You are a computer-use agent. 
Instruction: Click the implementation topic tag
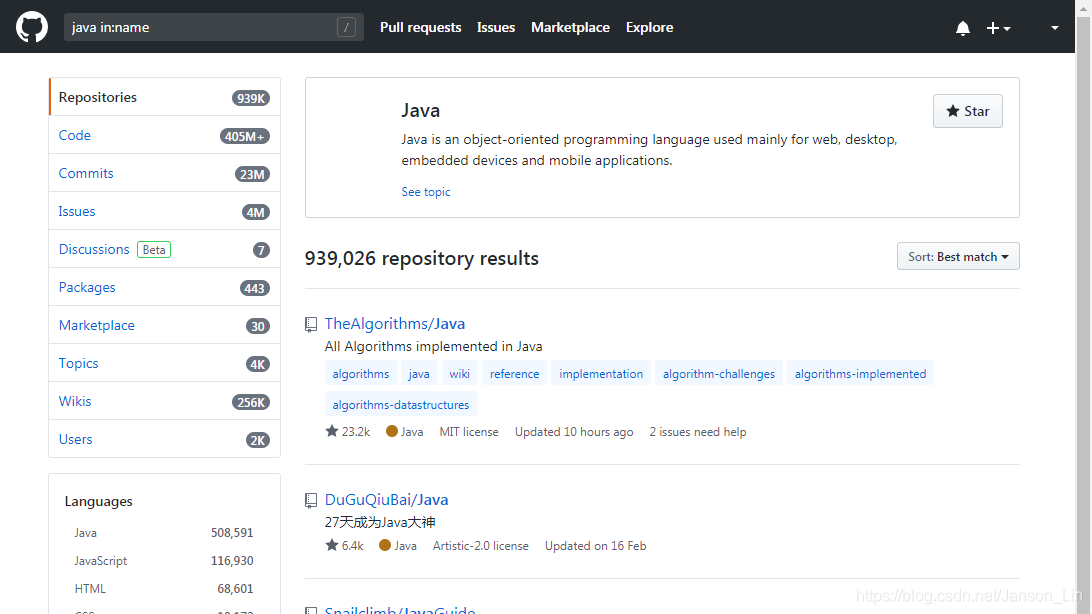[x=601, y=374]
